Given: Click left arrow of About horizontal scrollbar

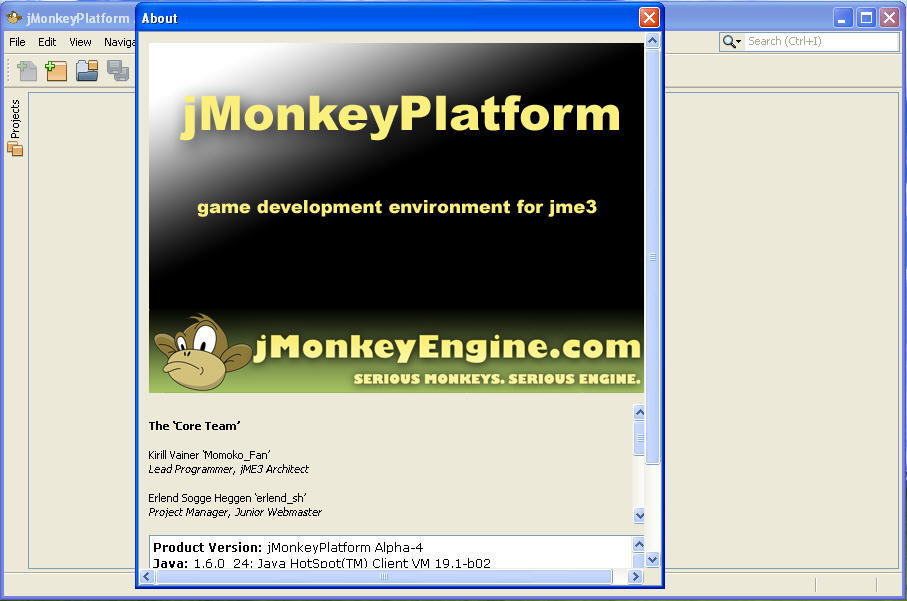Looking at the screenshot, I should point(147,576).
